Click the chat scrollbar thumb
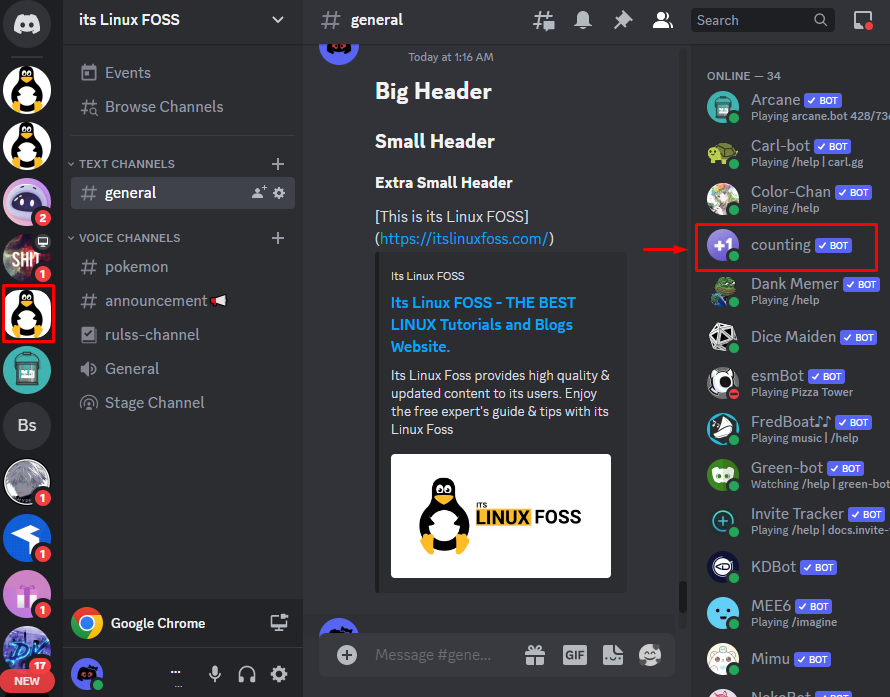Viewport: 890px width, 697px height. click(683, 596)
